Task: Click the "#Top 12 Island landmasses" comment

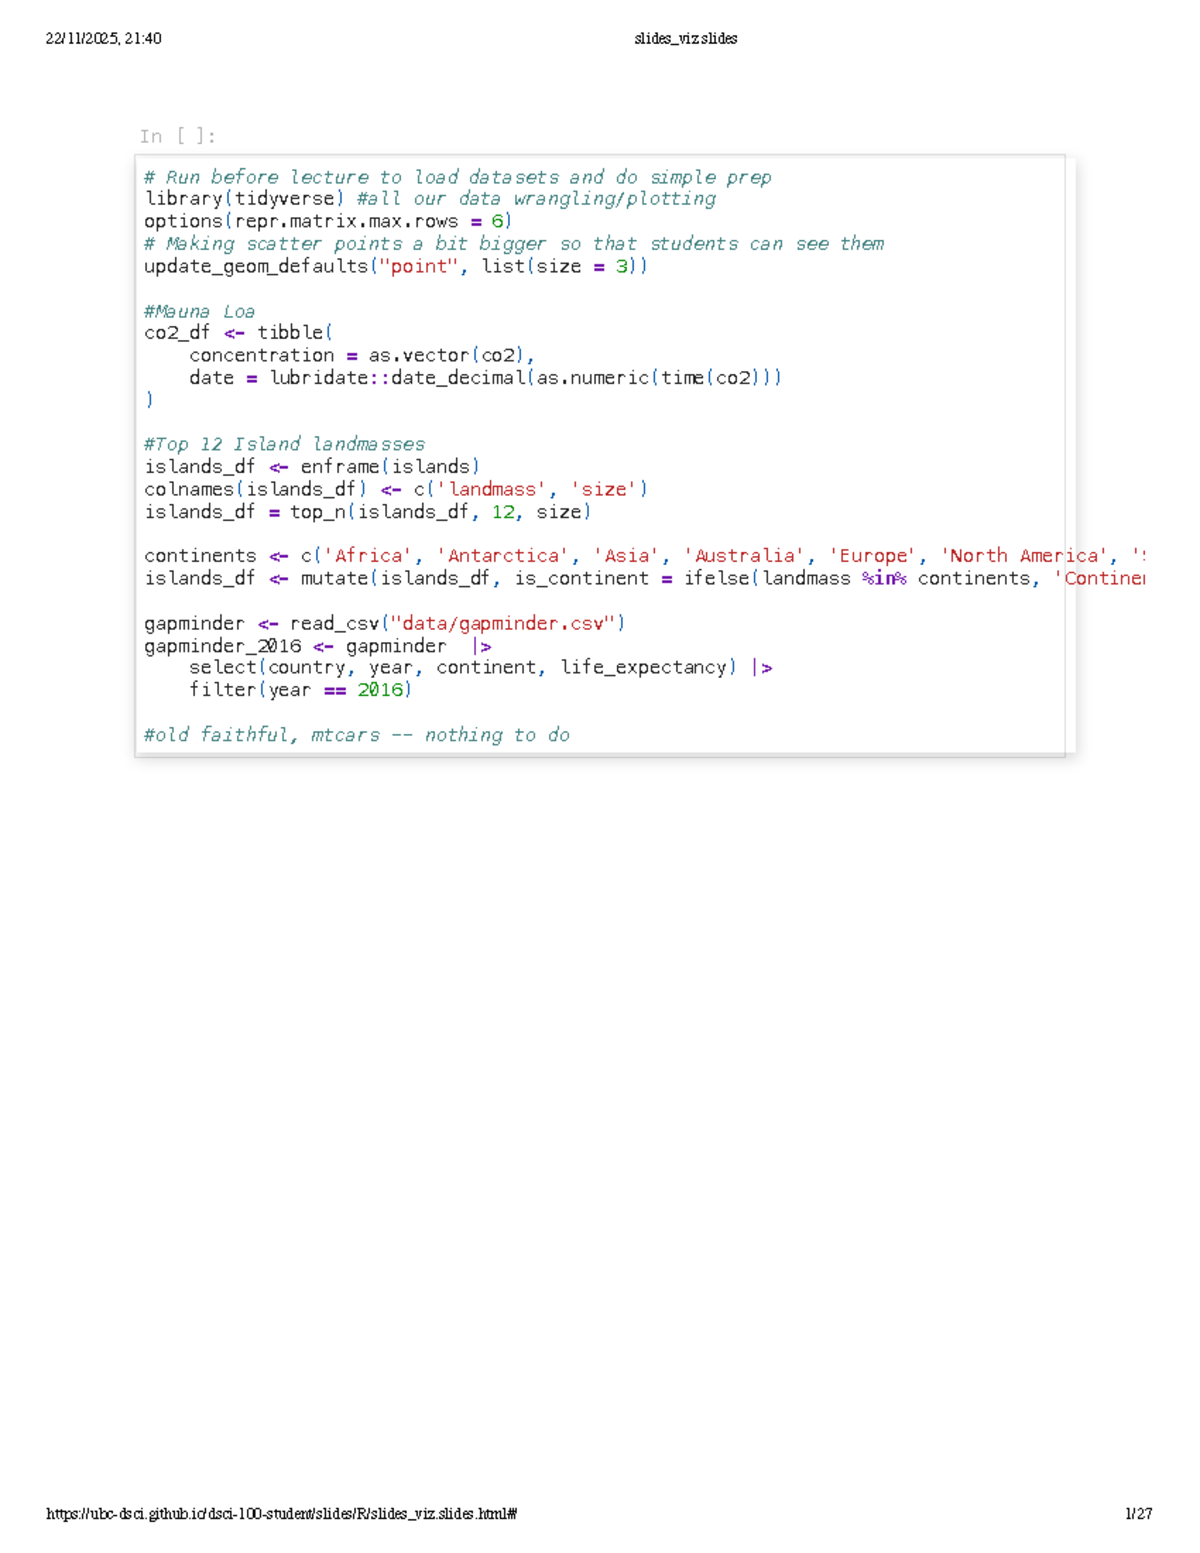Action: 284,444
